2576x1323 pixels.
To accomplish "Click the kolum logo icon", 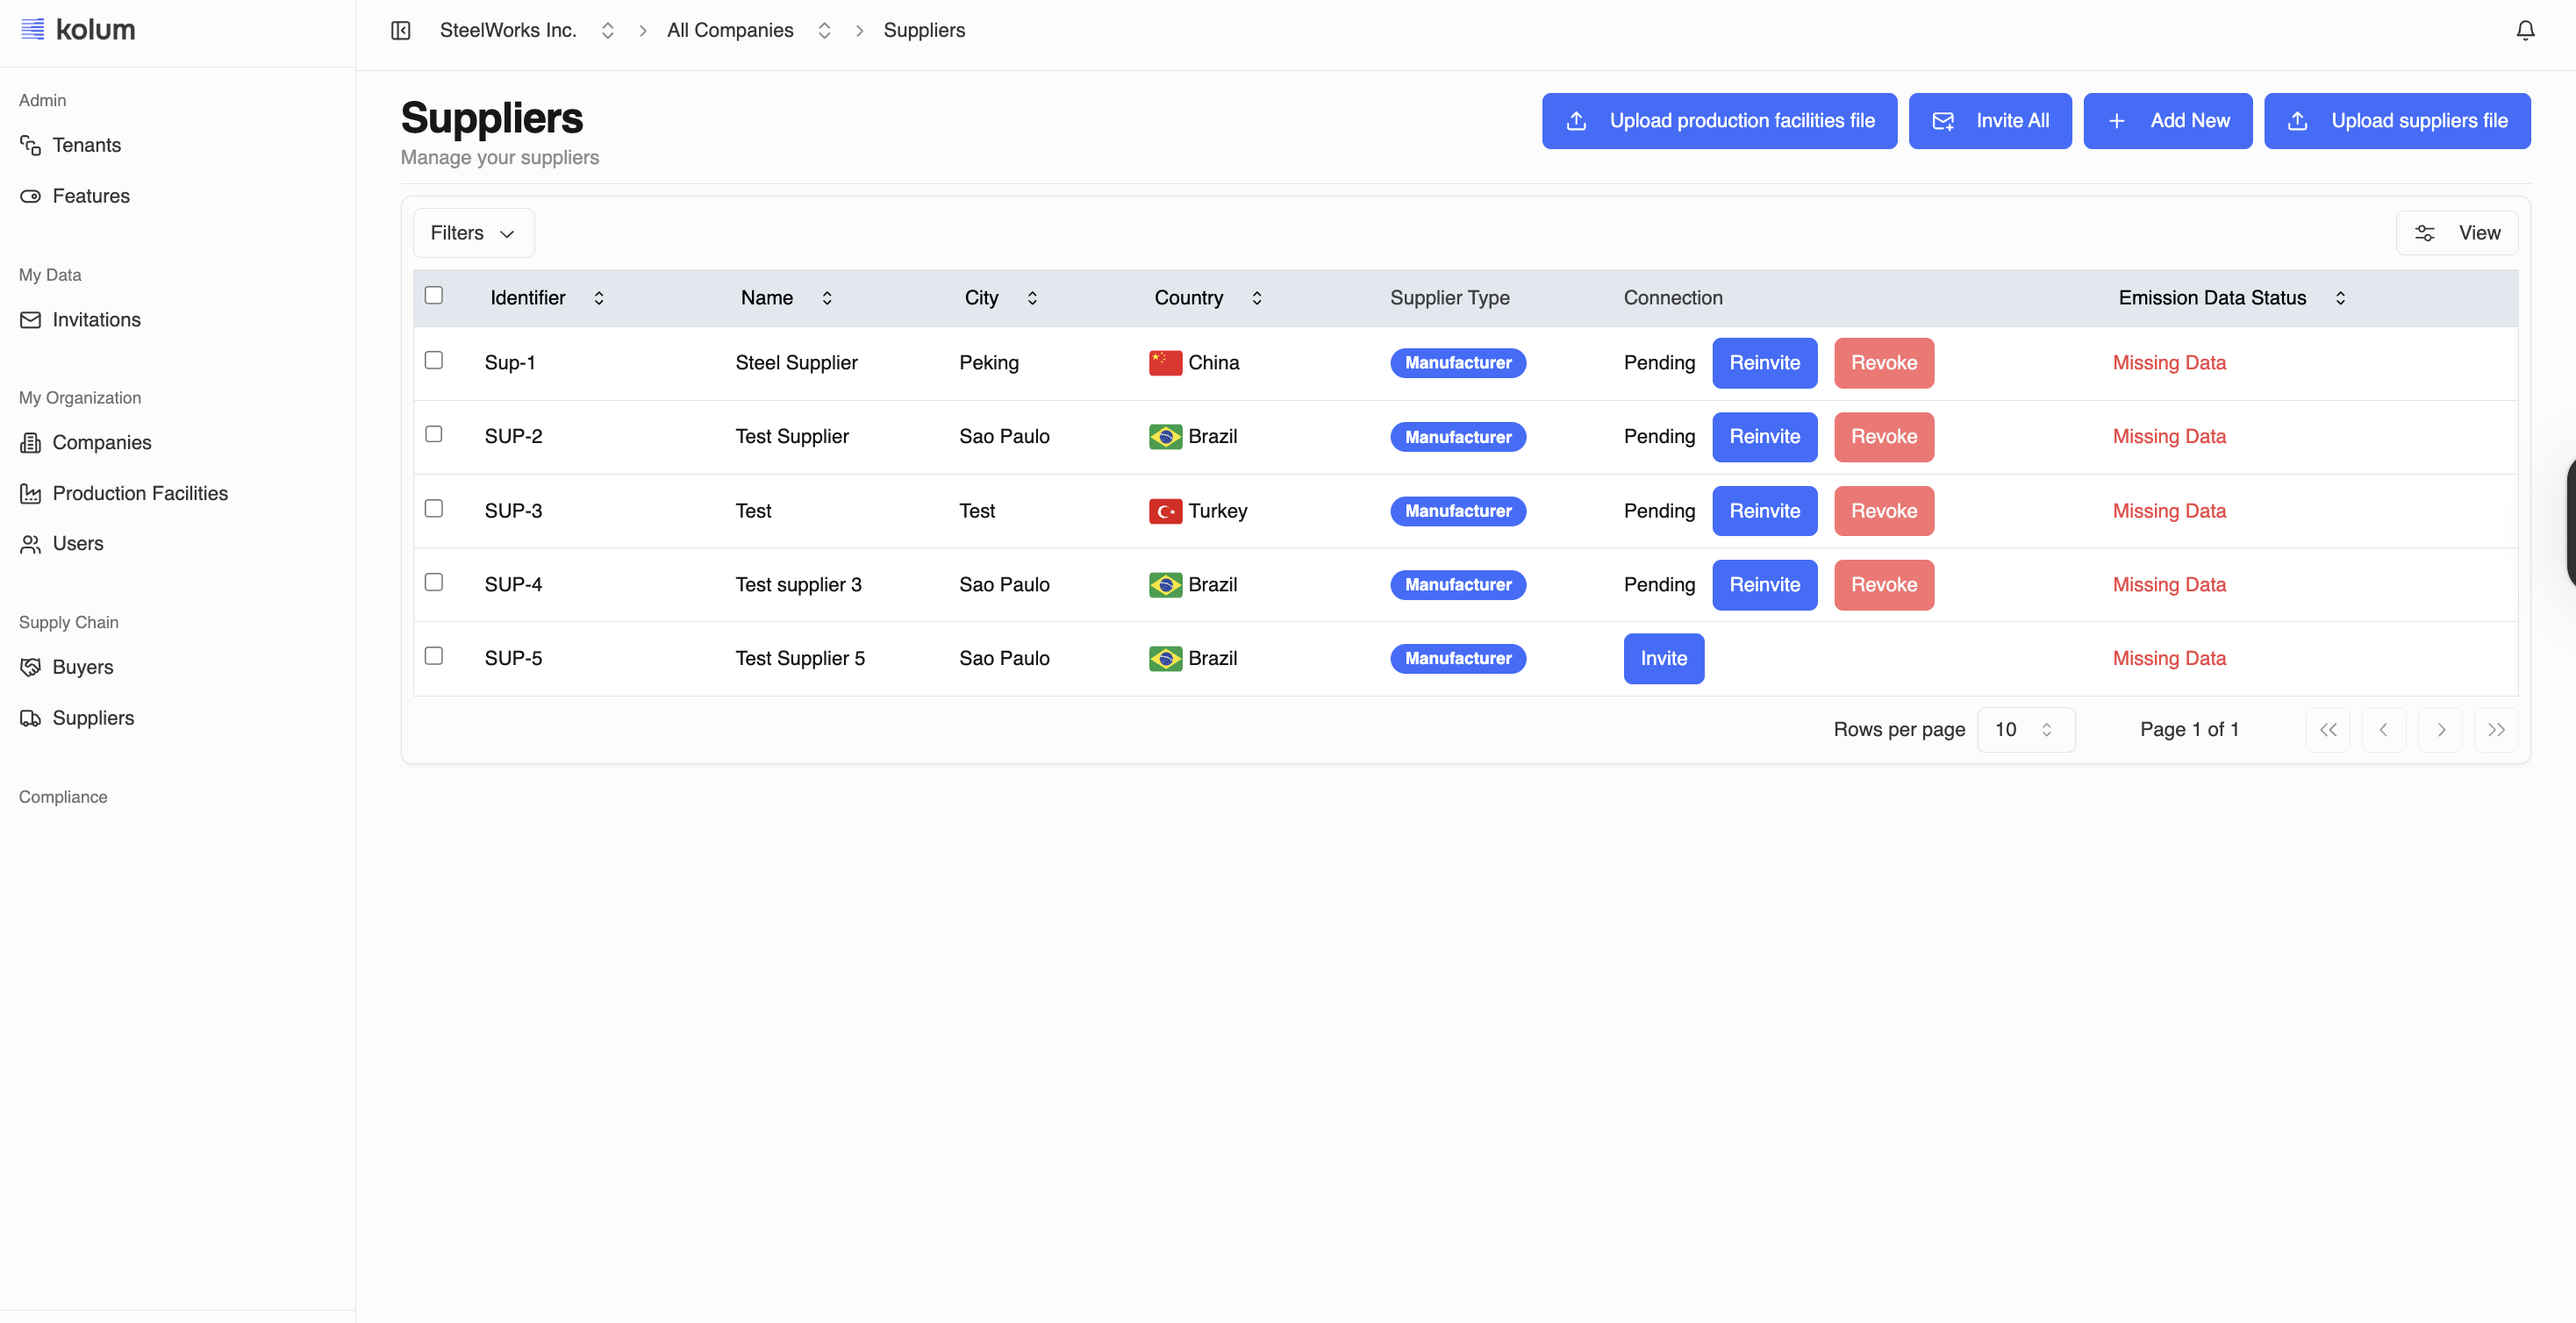I will (x=33, y=29).
